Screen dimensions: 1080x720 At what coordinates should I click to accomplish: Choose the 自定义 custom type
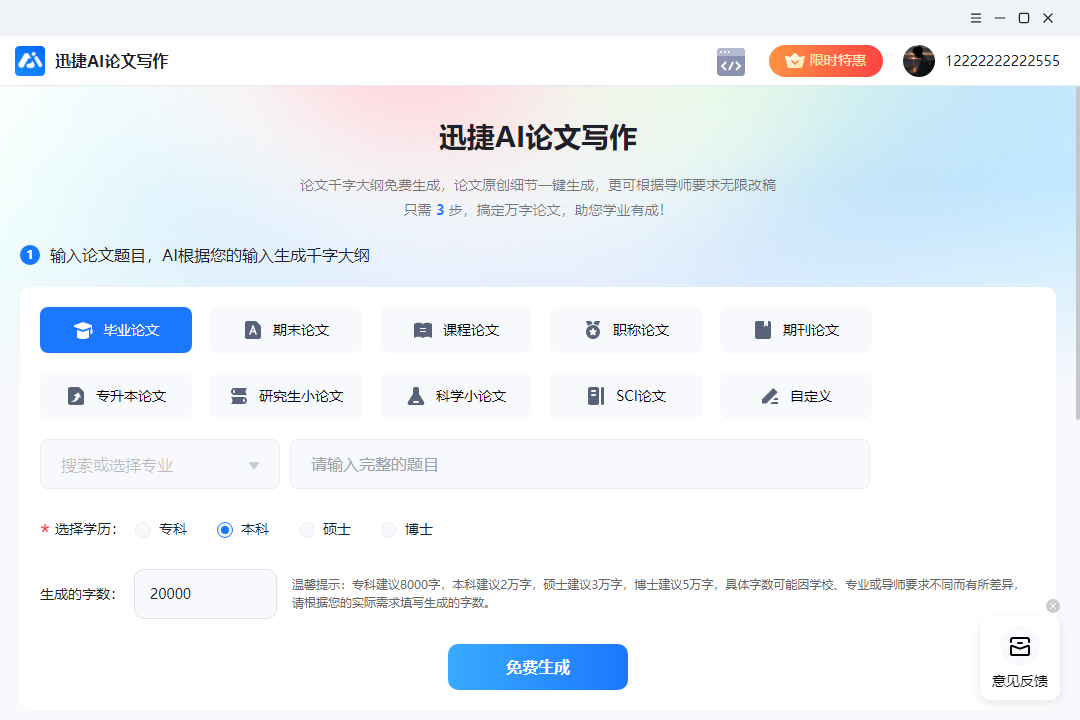796,396
